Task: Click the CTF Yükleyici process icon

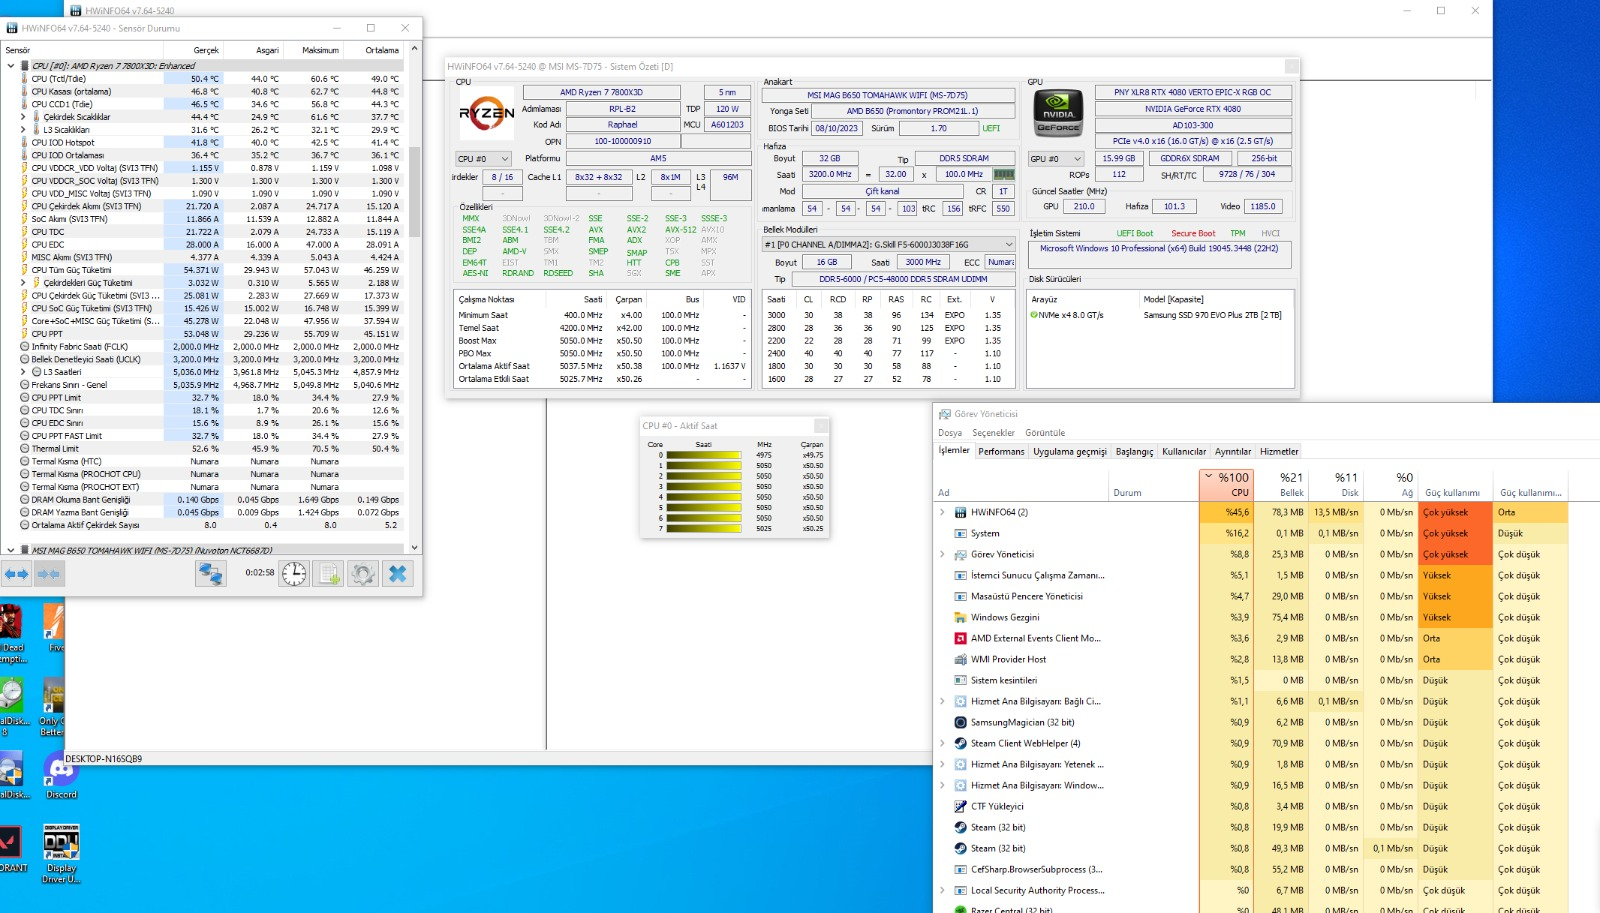Action: 960,806
